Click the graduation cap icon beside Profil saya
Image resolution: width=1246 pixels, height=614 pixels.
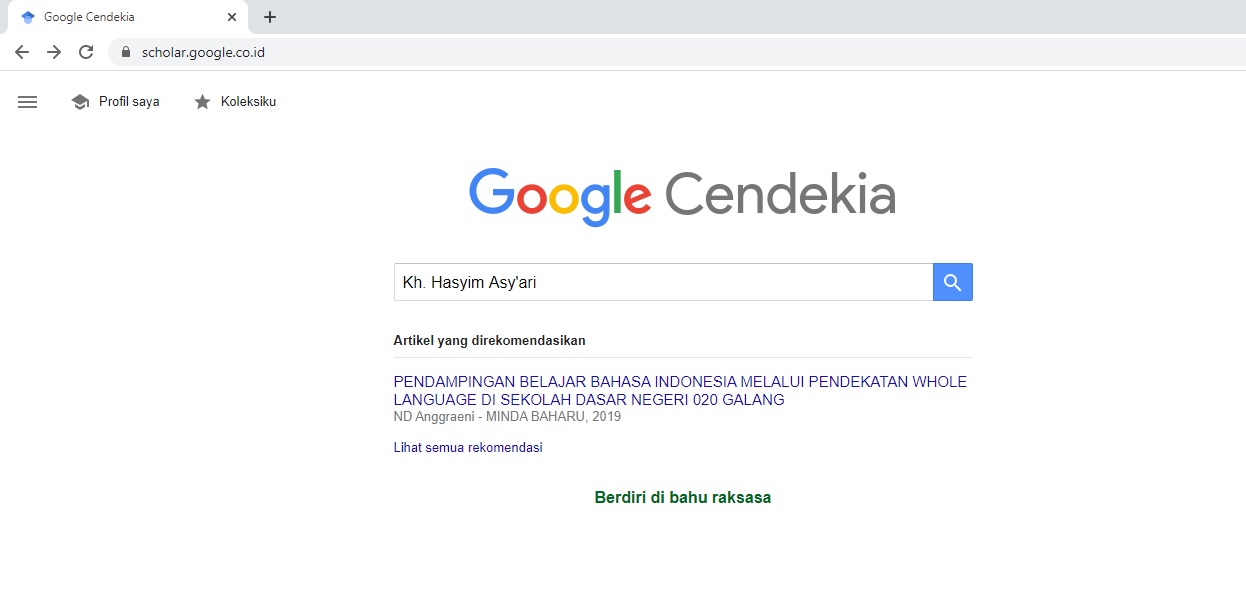pyautogui.click(x=80, y=102)
